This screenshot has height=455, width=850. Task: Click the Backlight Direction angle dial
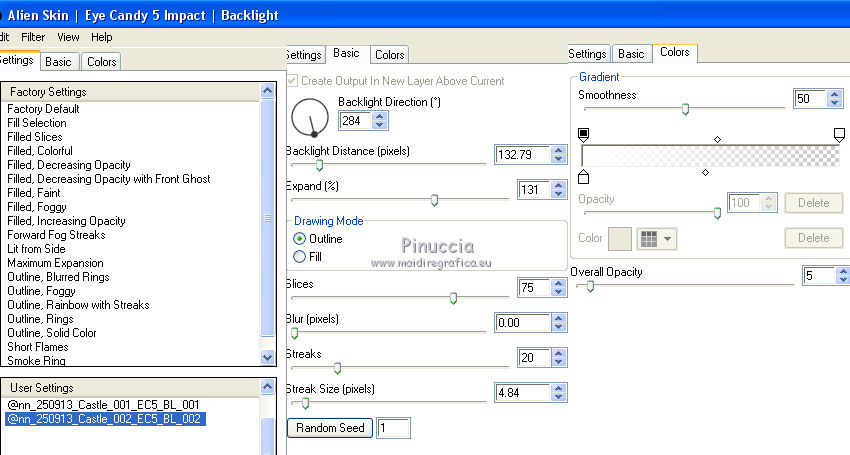(x=310, y=117)
